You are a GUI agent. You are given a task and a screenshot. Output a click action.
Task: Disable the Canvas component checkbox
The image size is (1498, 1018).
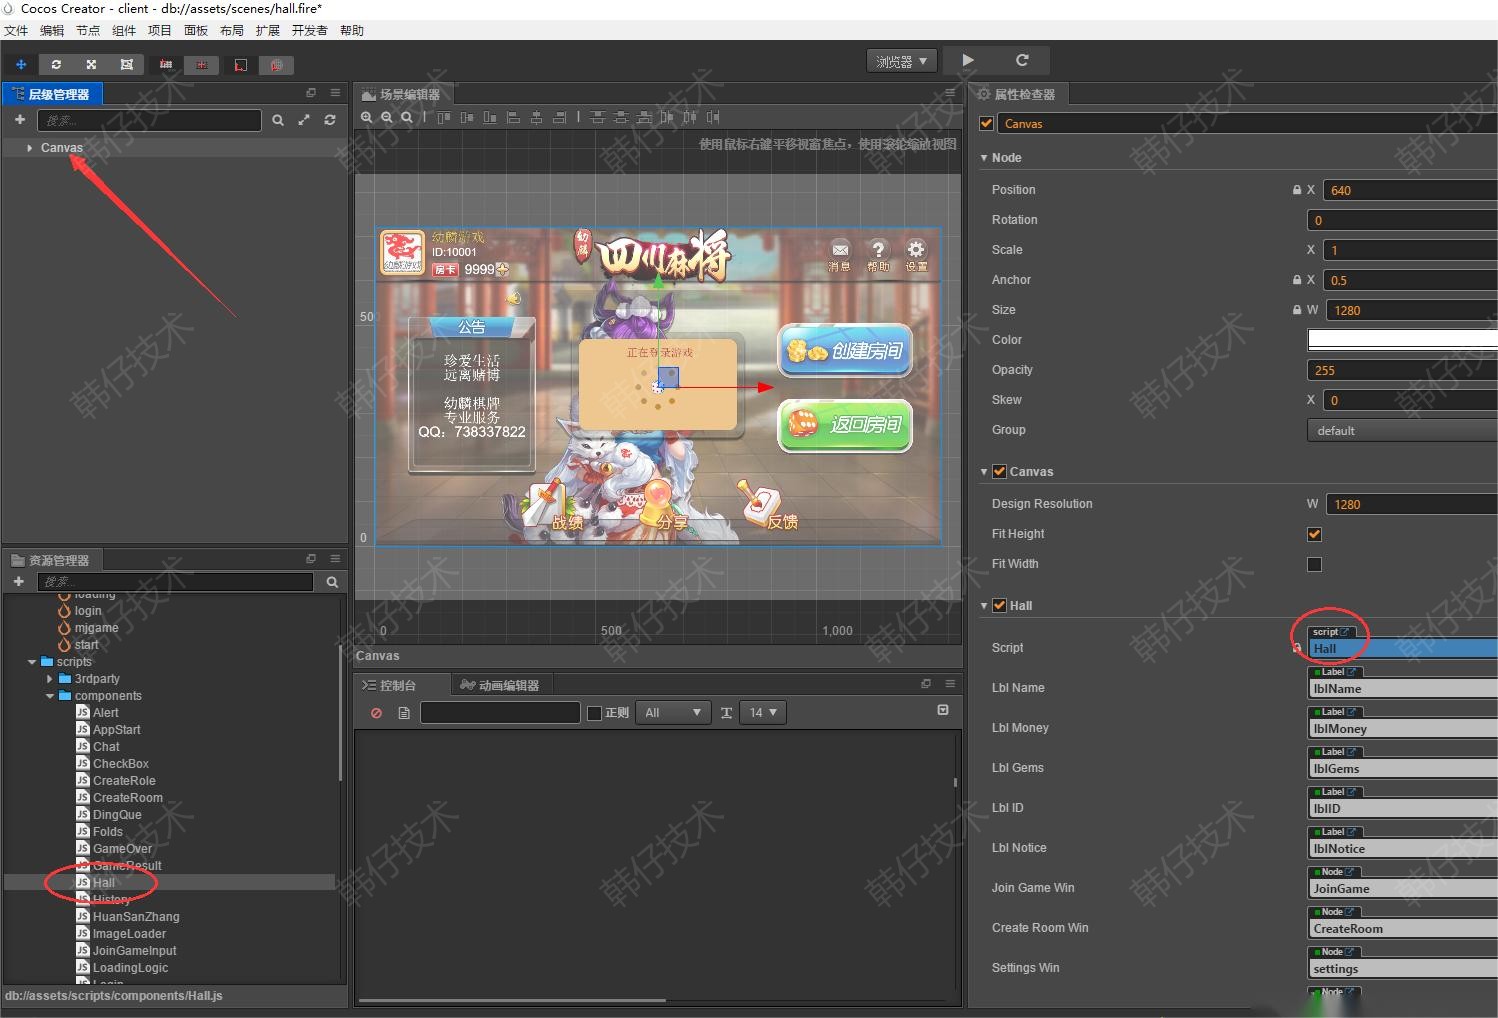click(x=999, y=471)
